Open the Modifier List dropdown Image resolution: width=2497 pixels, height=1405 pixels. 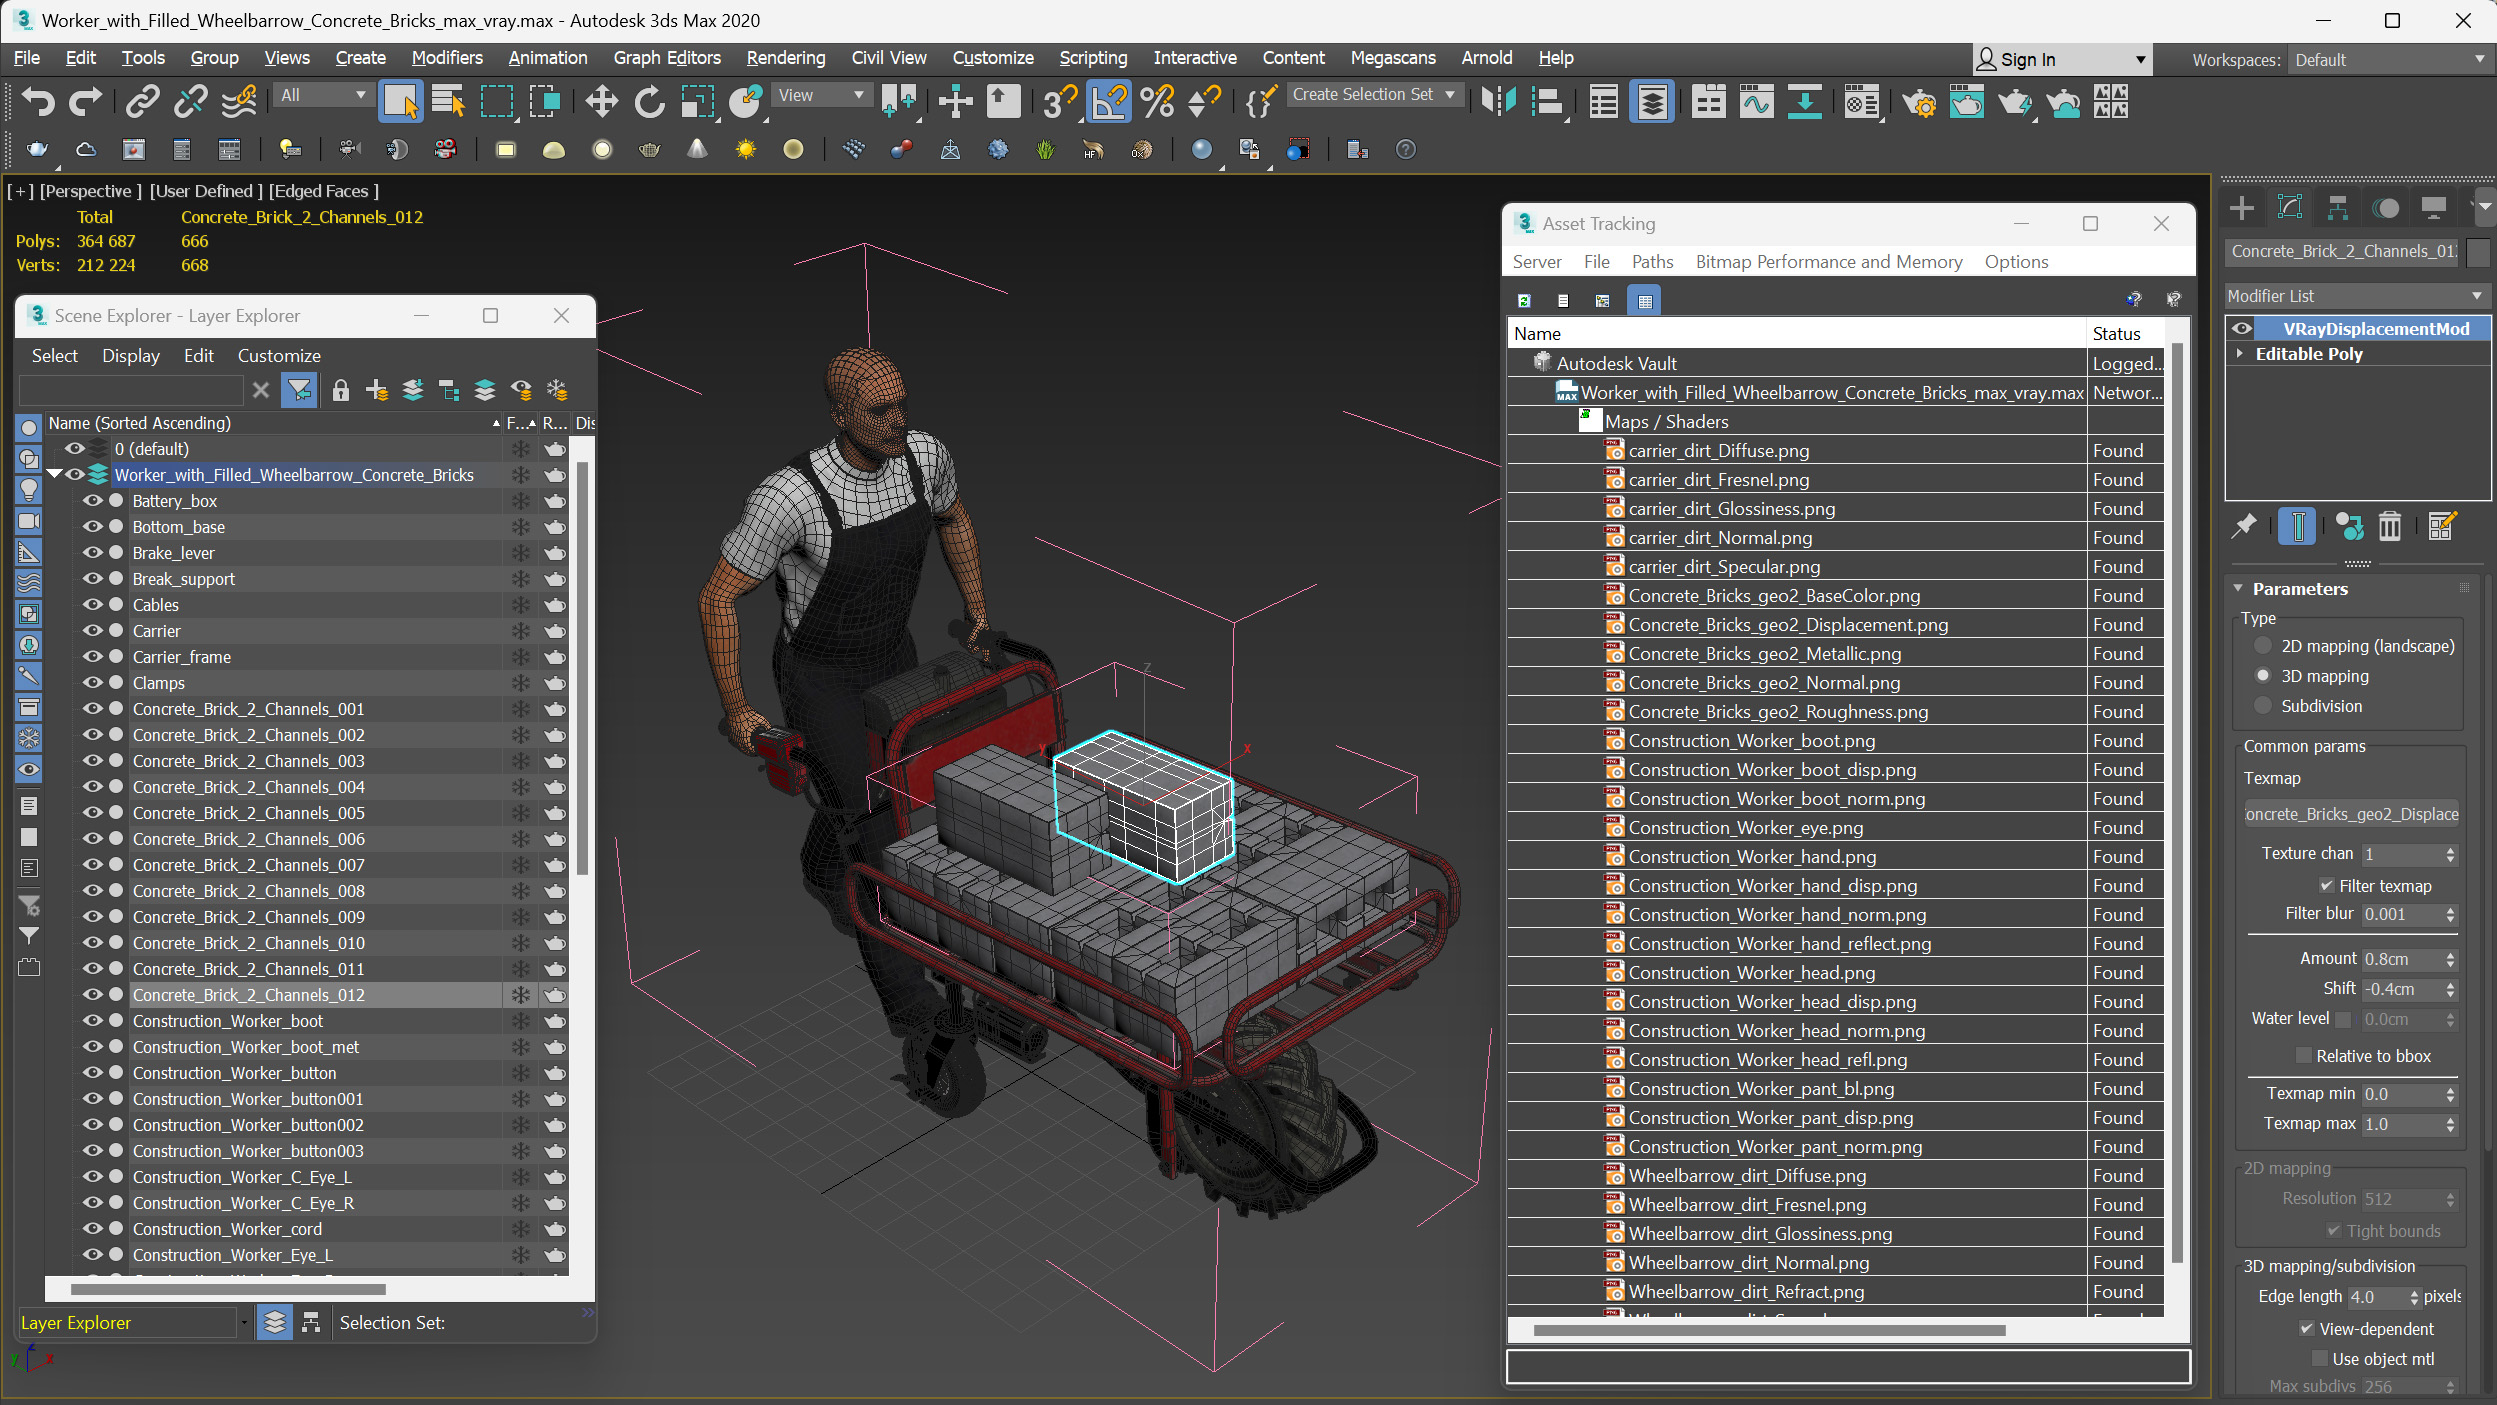(x=2355, y=296)
